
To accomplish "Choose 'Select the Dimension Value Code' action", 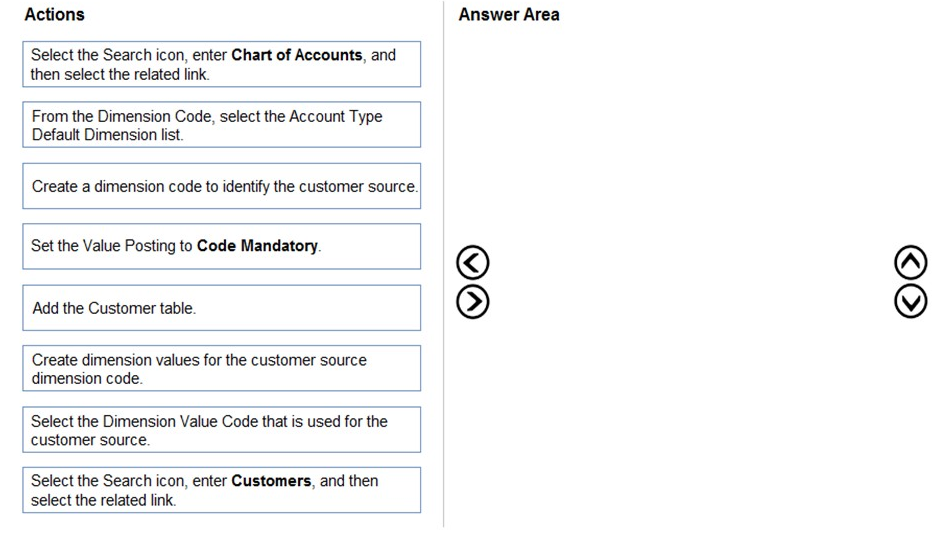I will coord(221,430).
